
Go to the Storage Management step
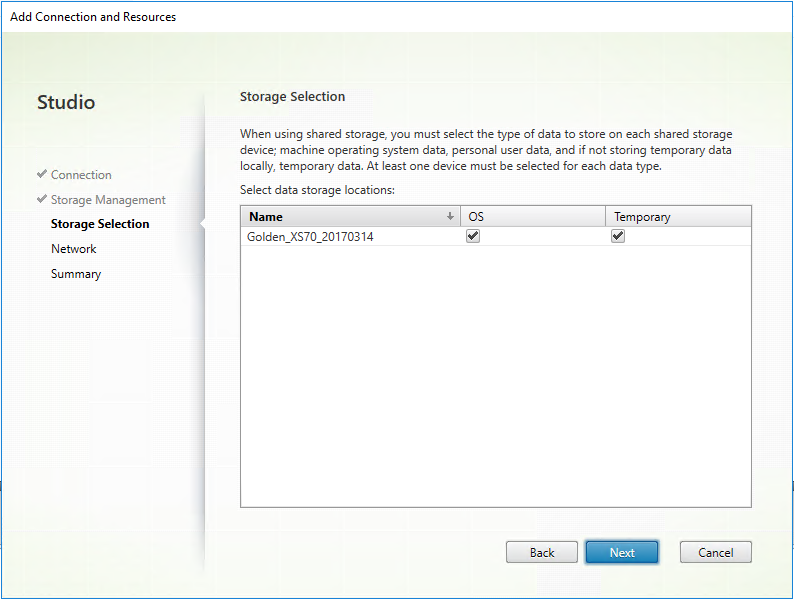click(108, 200)
